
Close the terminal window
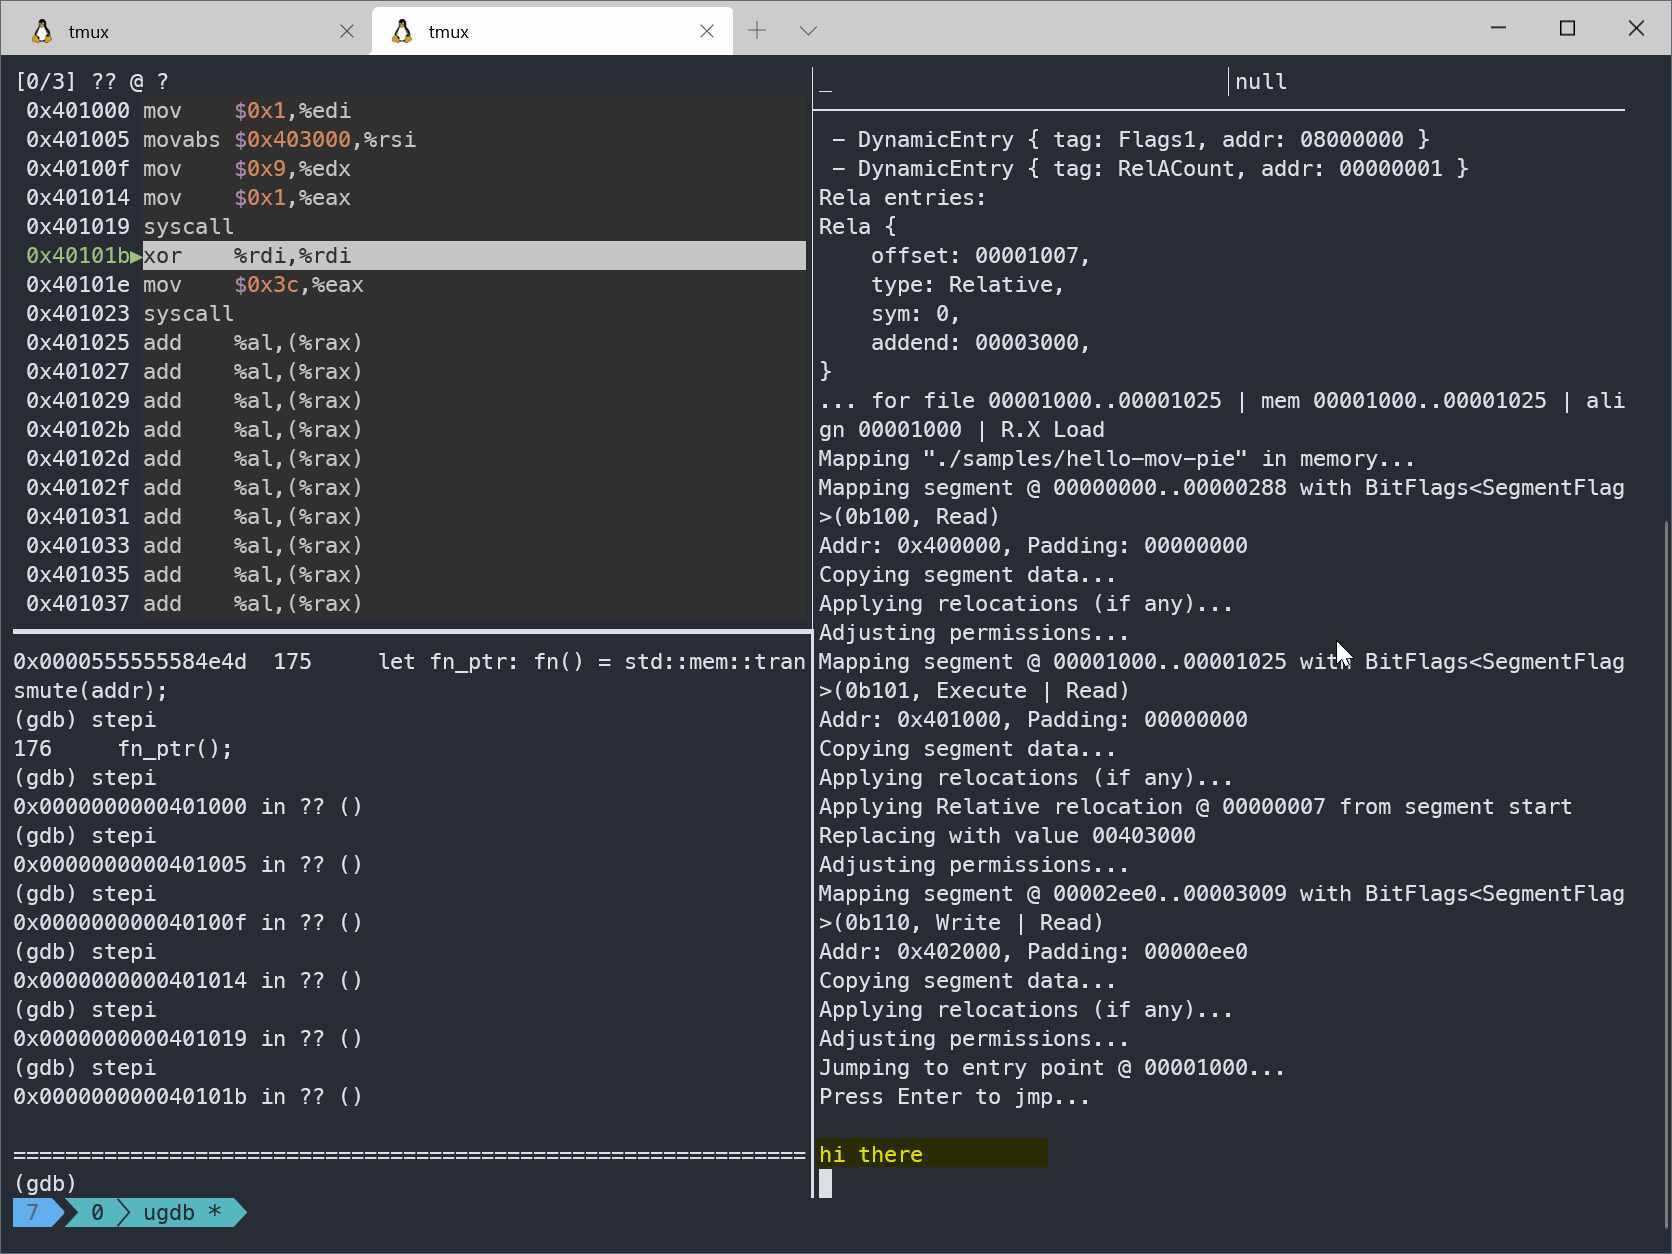[x=1636, y=28]
